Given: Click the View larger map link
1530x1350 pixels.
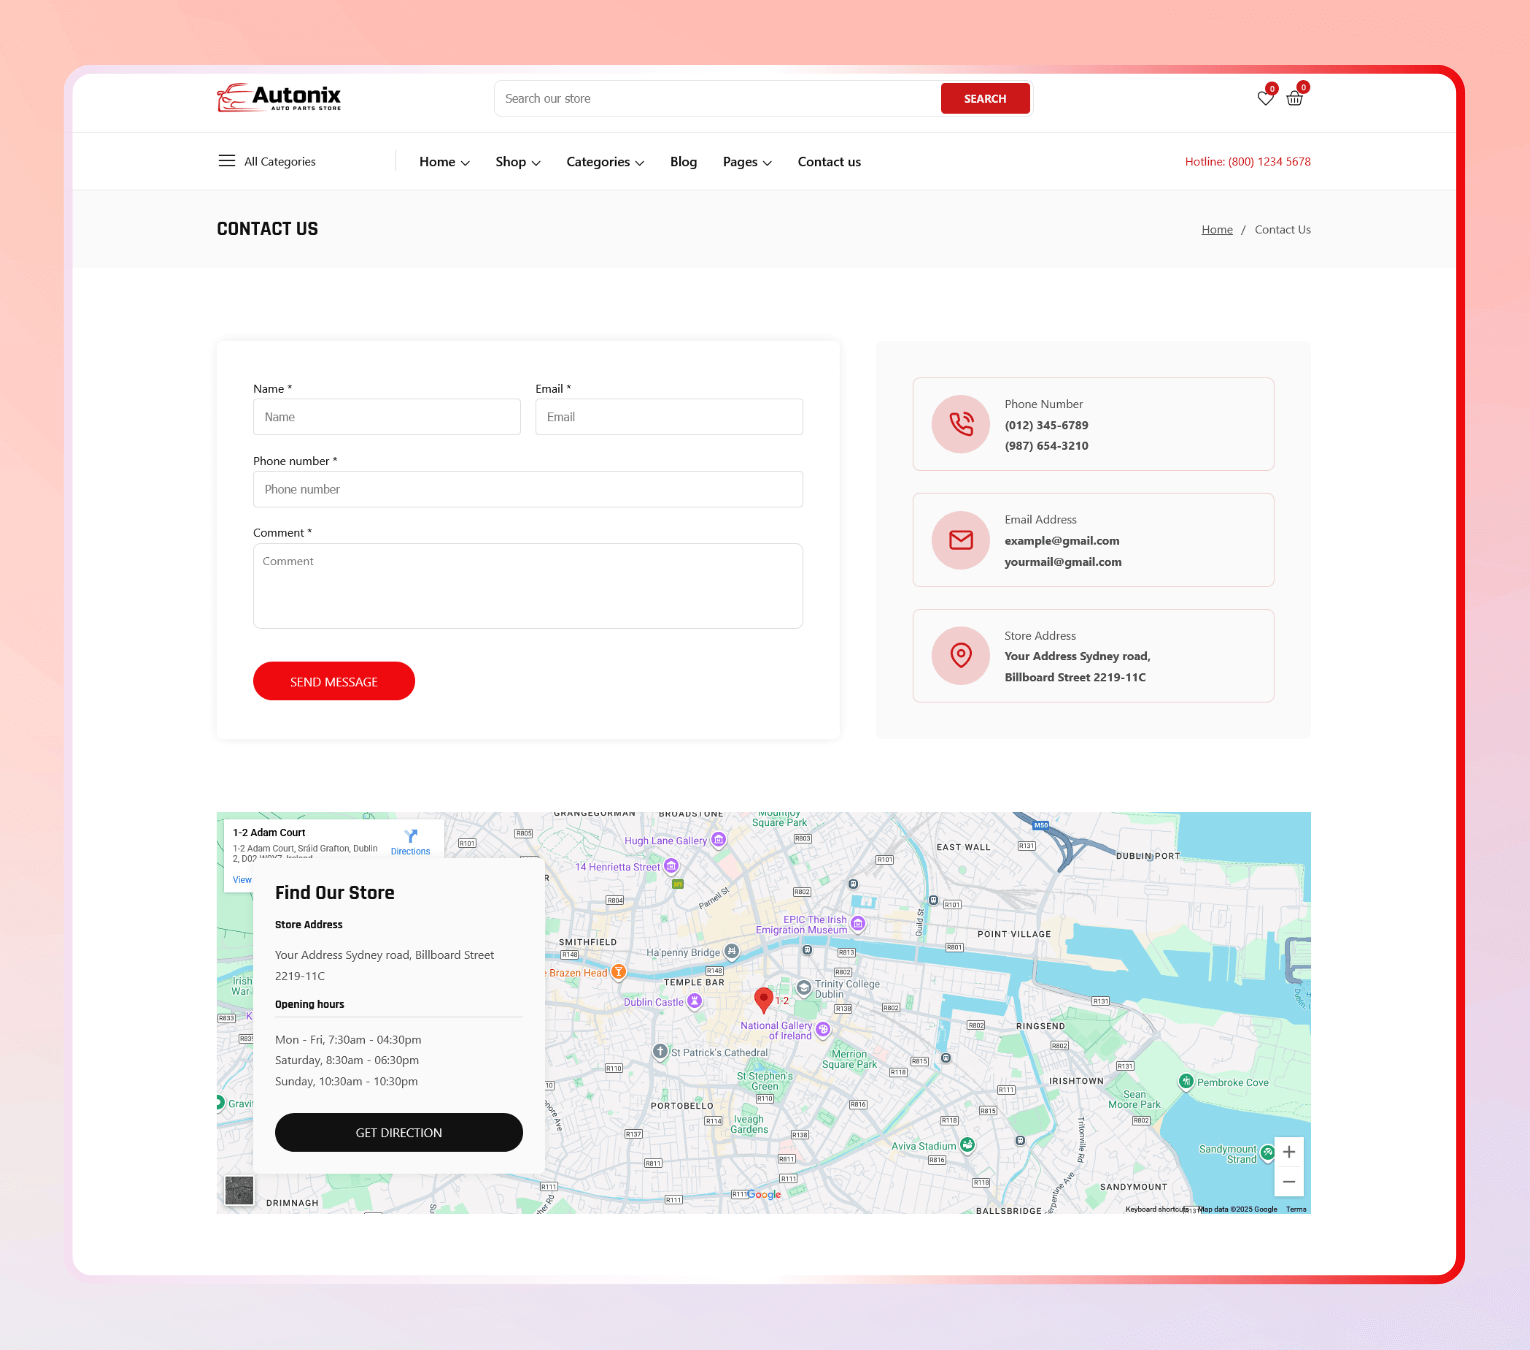Looking at the screenshot, I should (243, 880).
